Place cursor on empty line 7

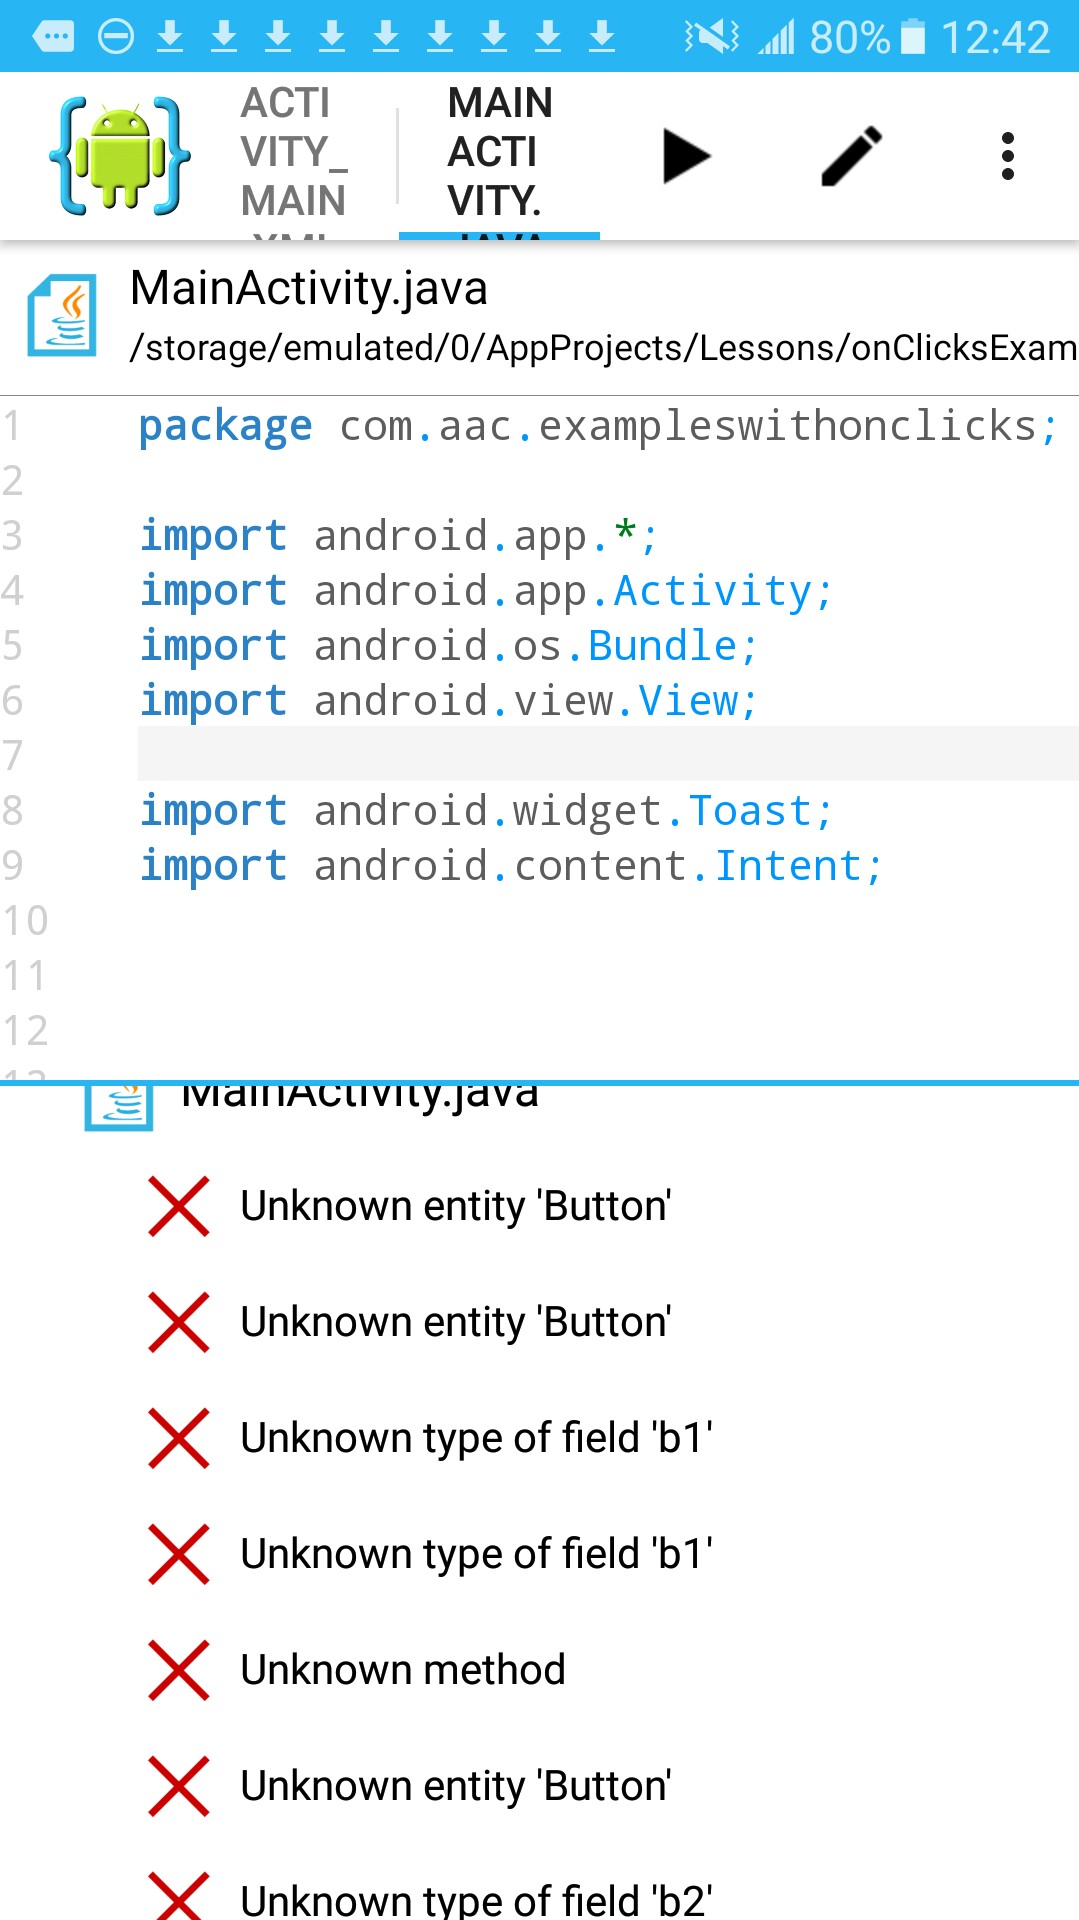click(x=600, y=754)
